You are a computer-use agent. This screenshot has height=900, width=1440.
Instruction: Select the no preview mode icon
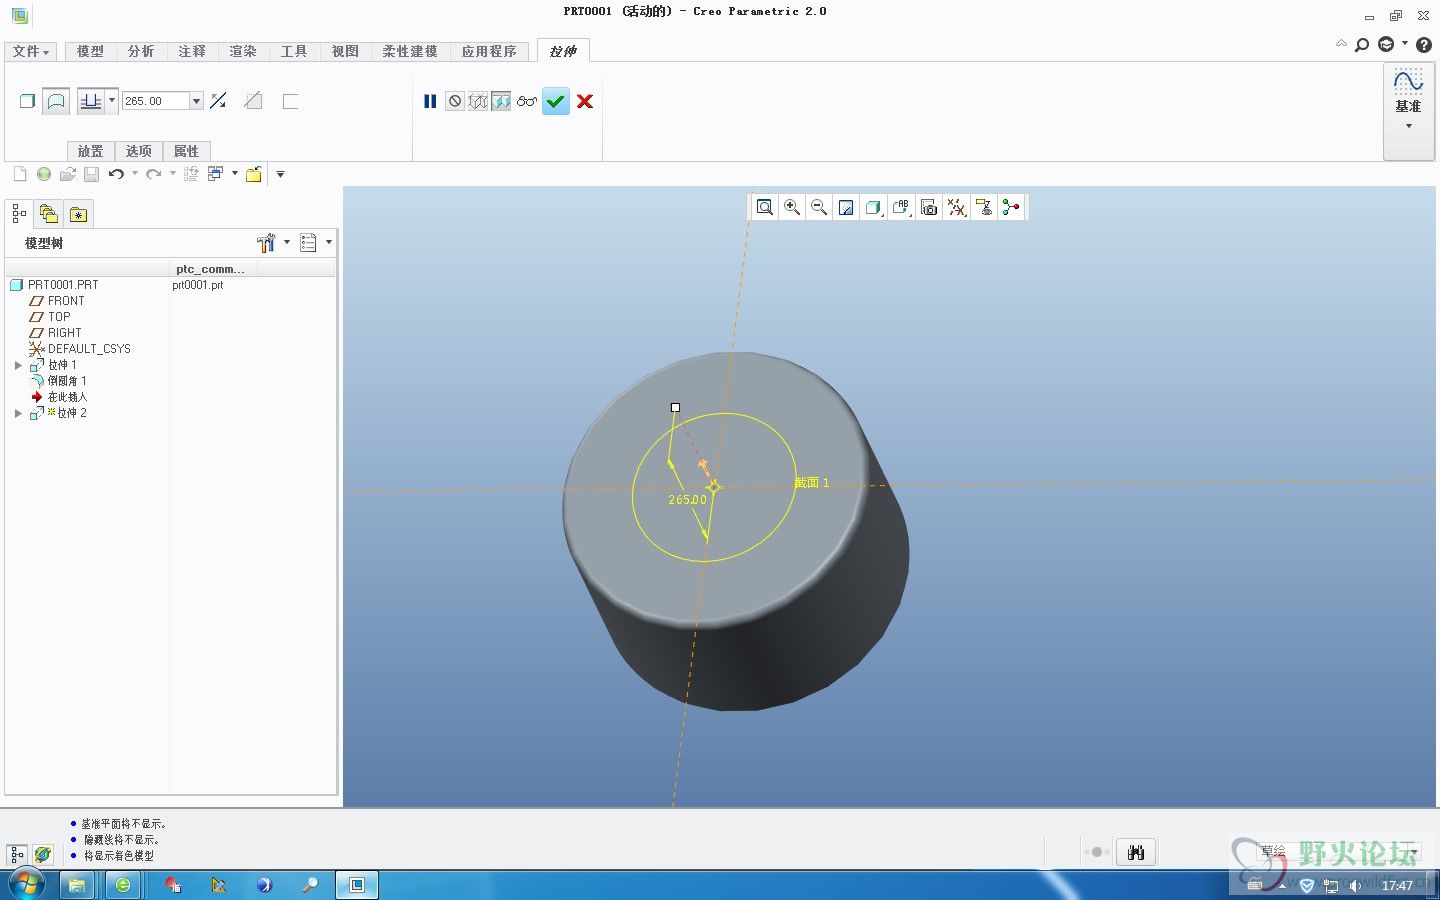click(455, 101)
